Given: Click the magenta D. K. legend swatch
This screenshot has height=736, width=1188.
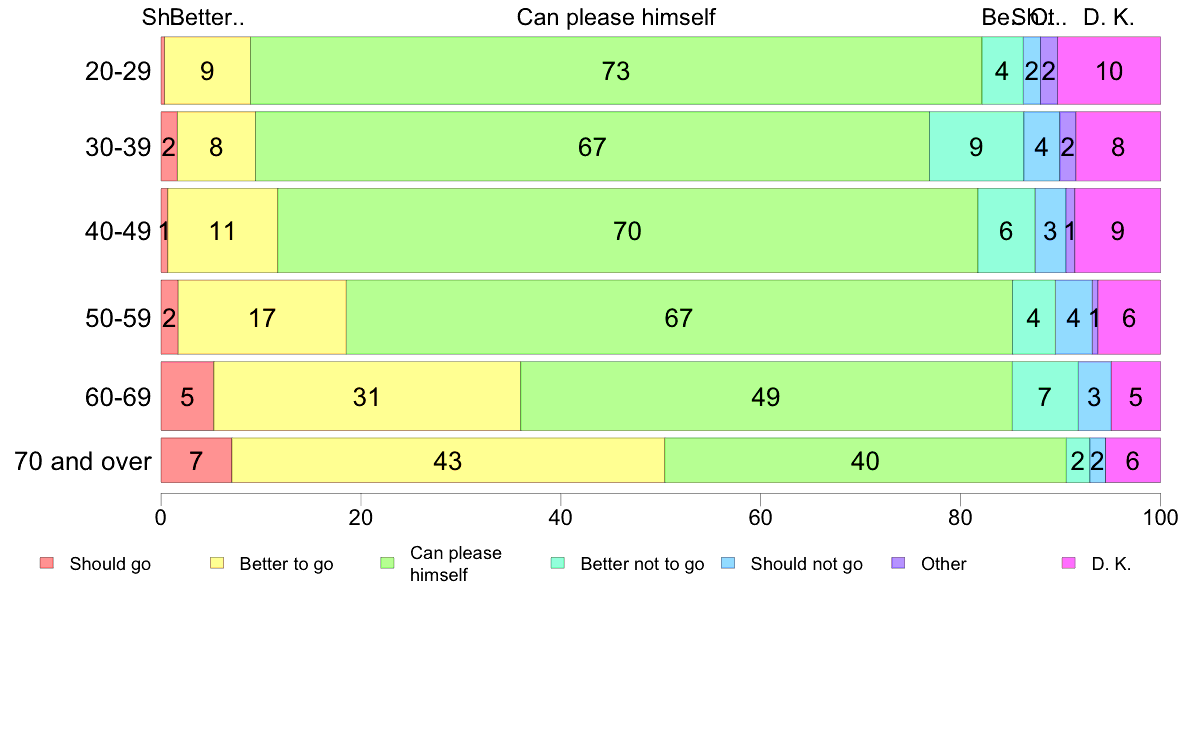Looking at the screenshot, I should point(1069,562).
